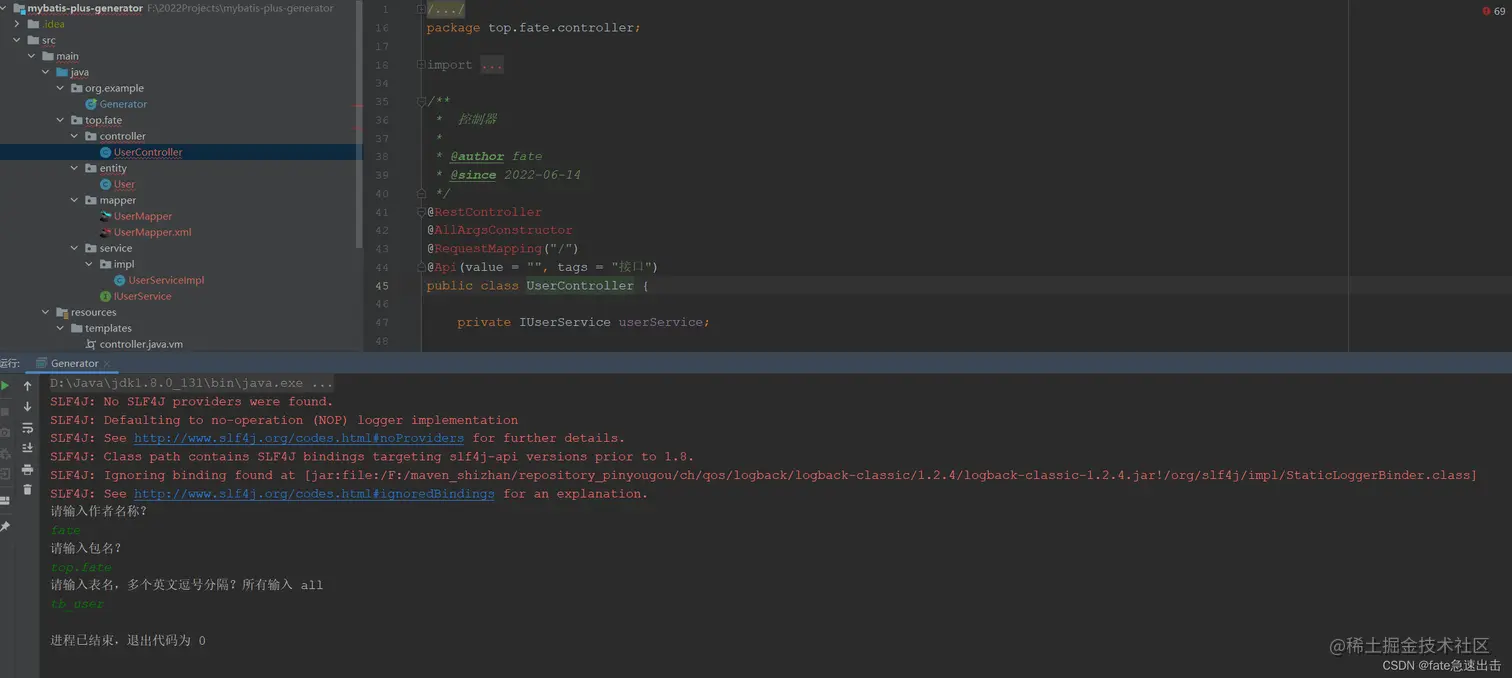Jump up the stack trace with up arrow
This screenshot has width=1512, height=678.
28,386
